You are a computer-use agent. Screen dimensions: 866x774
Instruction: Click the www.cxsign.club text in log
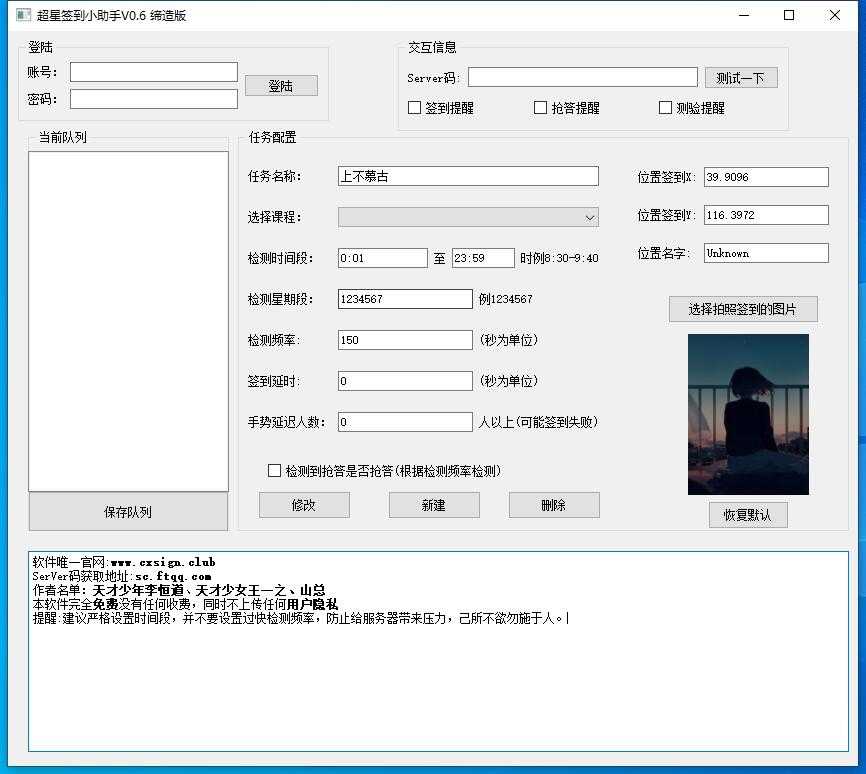(163, 562)
